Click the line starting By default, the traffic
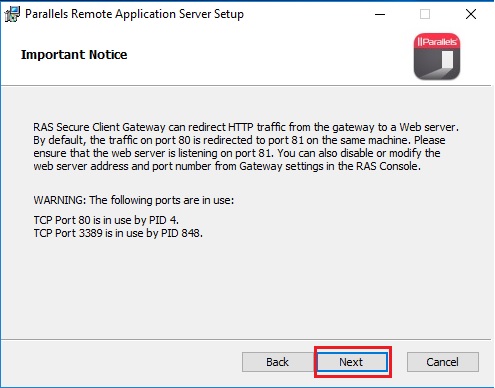 pyautogui.click(x=239, y=140)
